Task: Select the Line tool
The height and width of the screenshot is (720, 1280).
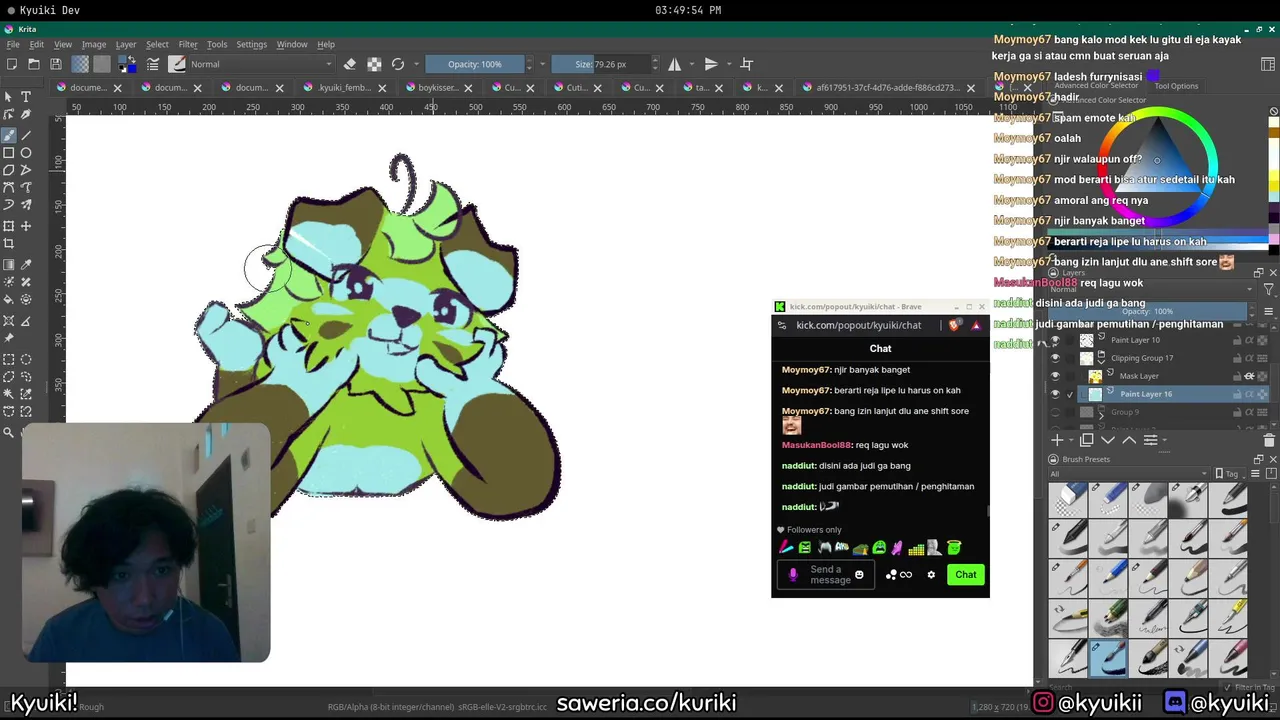Action: (26, 134)
